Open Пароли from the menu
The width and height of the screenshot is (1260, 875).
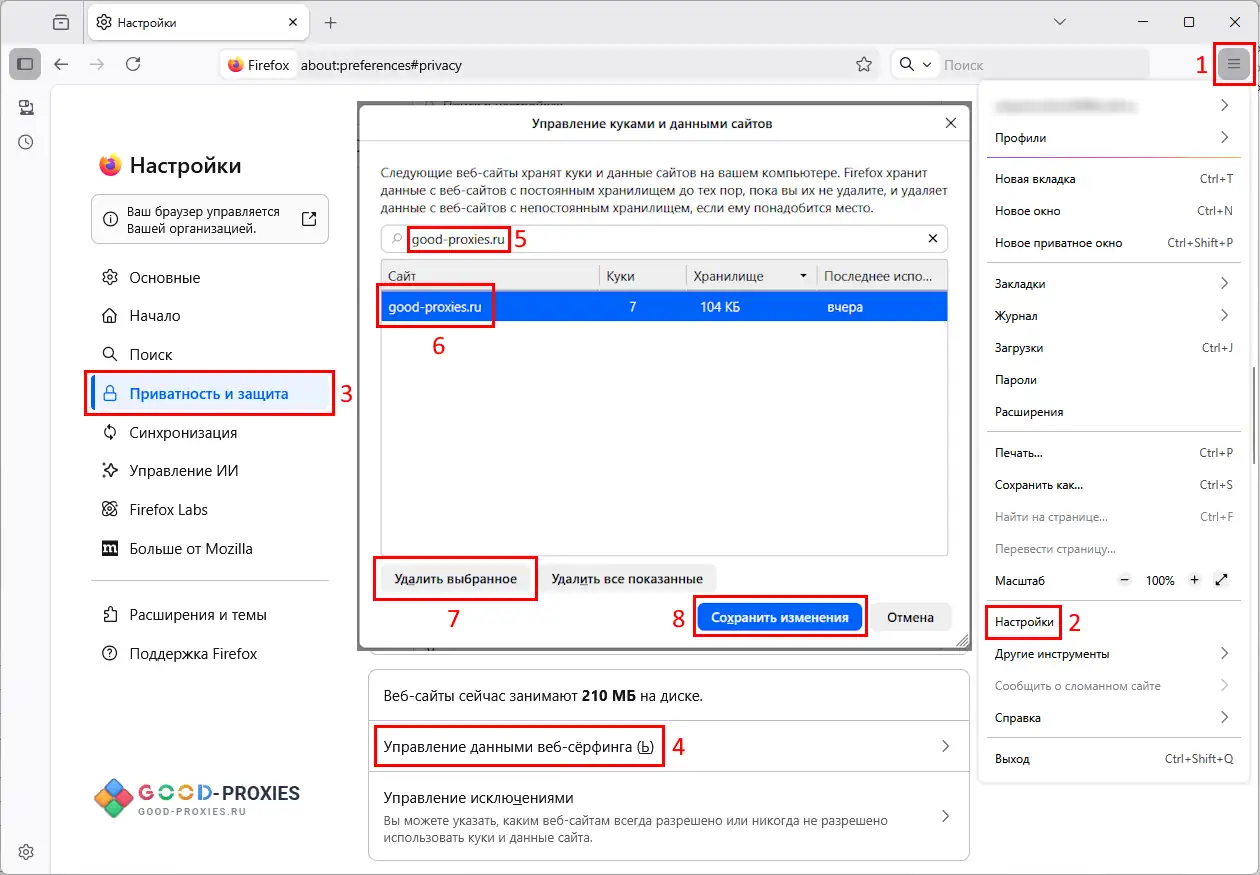tap(1114, 380)
